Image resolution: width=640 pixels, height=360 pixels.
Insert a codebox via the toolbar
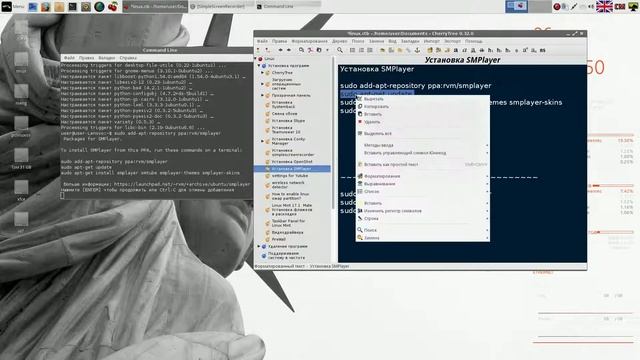pyautogui.click(x=400, y=50)
